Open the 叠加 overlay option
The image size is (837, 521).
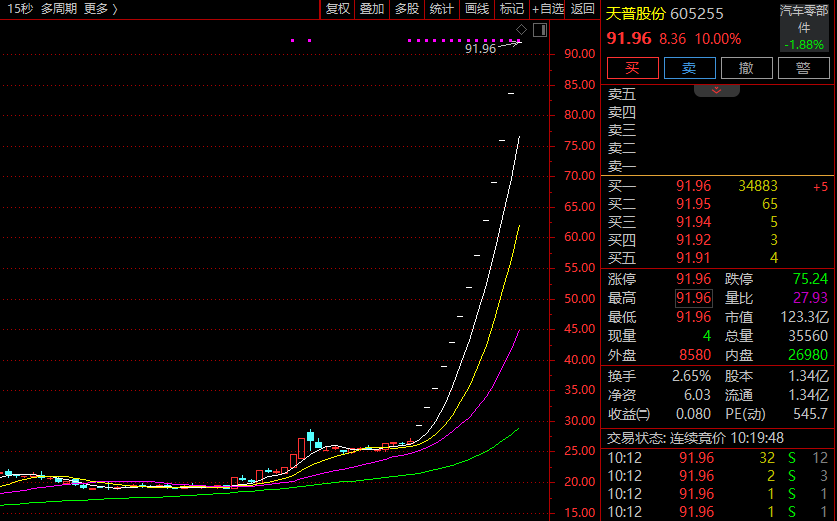pyautogui.click(x=372, y=9)
